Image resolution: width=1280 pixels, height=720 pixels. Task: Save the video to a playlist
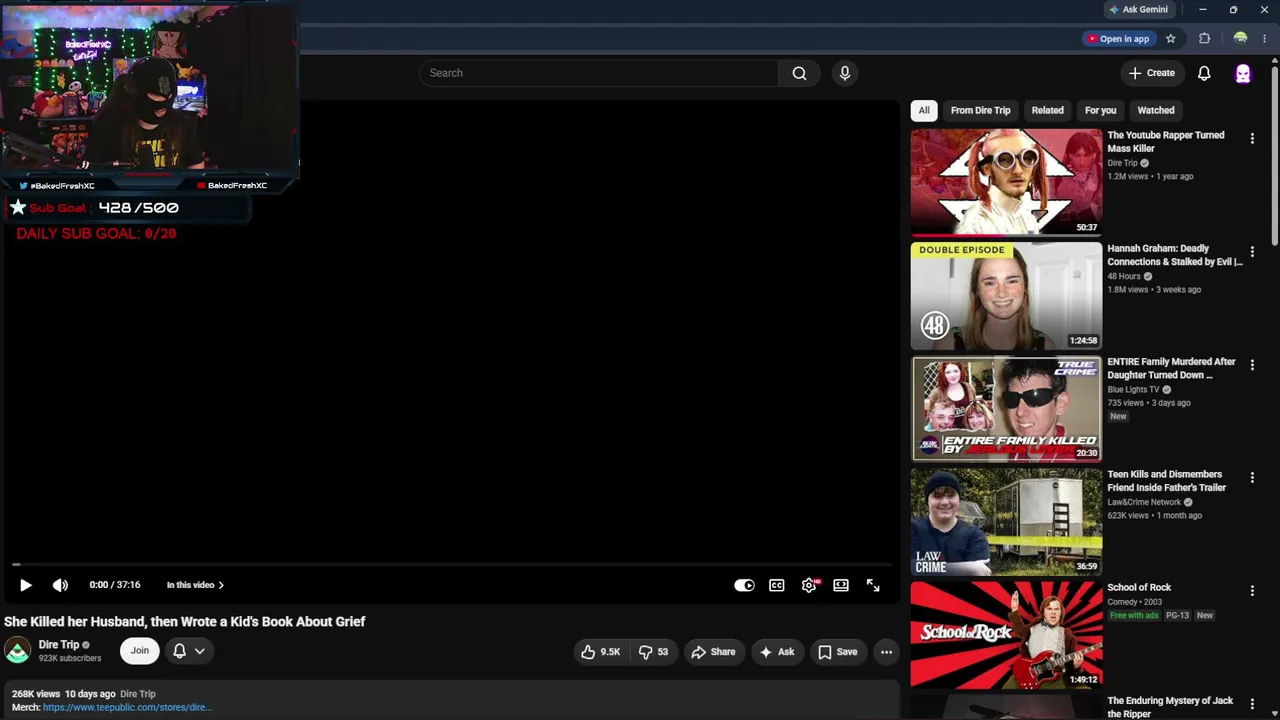pos(838,652)
